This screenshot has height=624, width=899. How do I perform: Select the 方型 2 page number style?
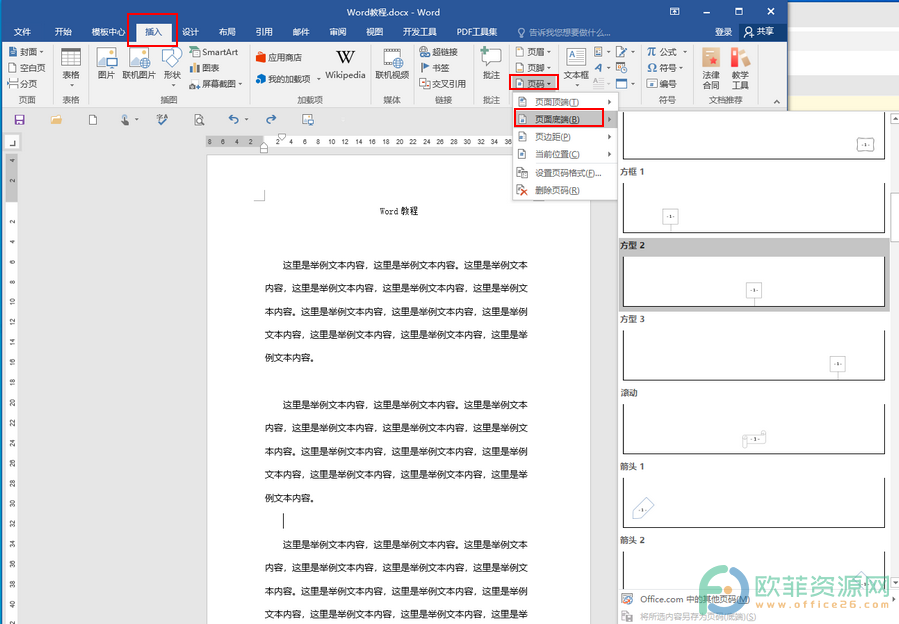pos(753,275)
